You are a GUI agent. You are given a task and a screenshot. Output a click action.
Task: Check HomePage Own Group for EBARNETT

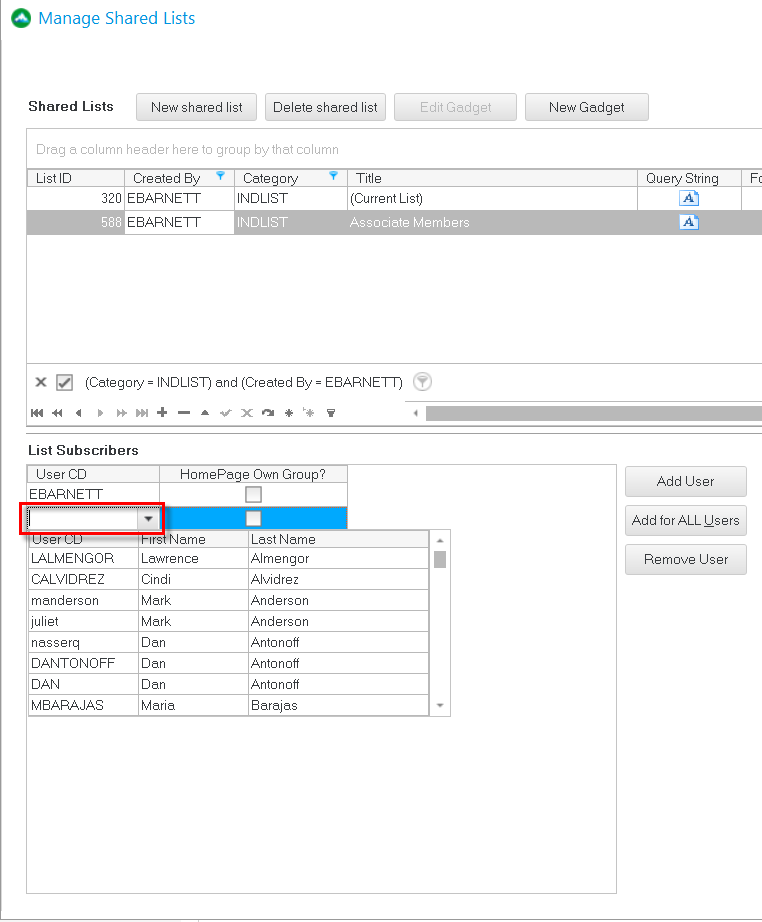tap(253, 495)
